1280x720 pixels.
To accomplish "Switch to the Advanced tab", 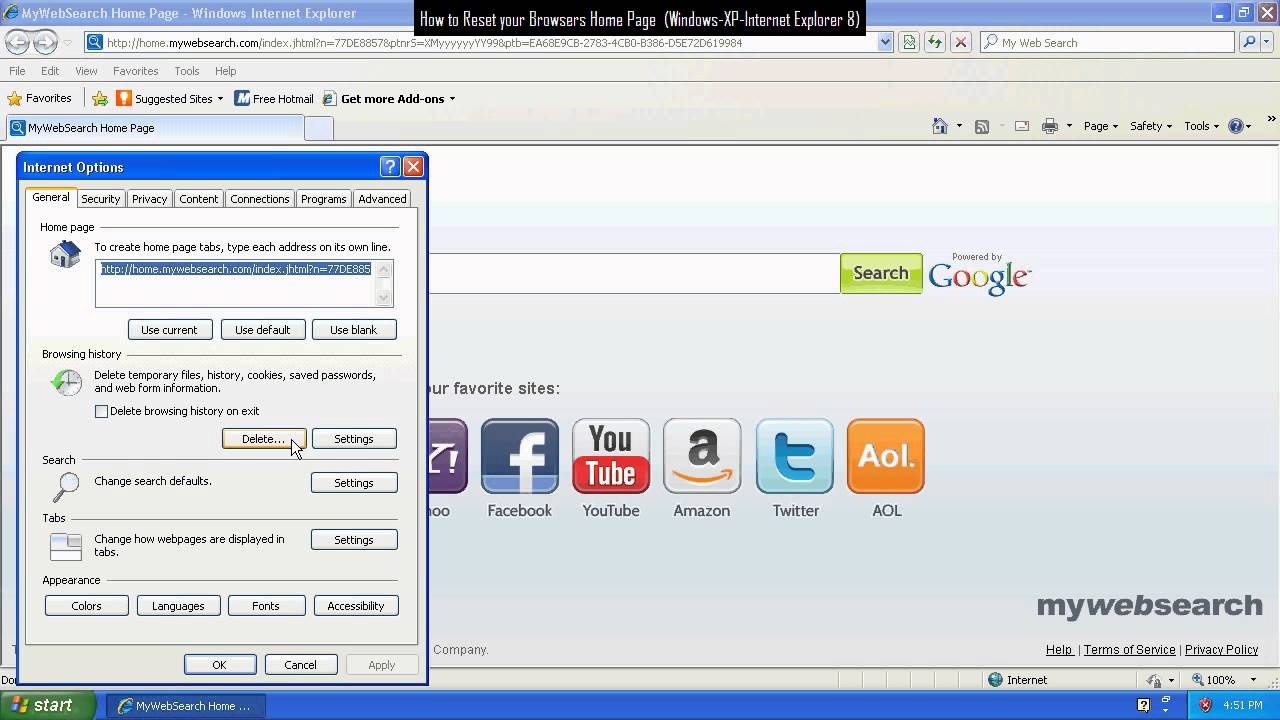I will coord(382,199).
